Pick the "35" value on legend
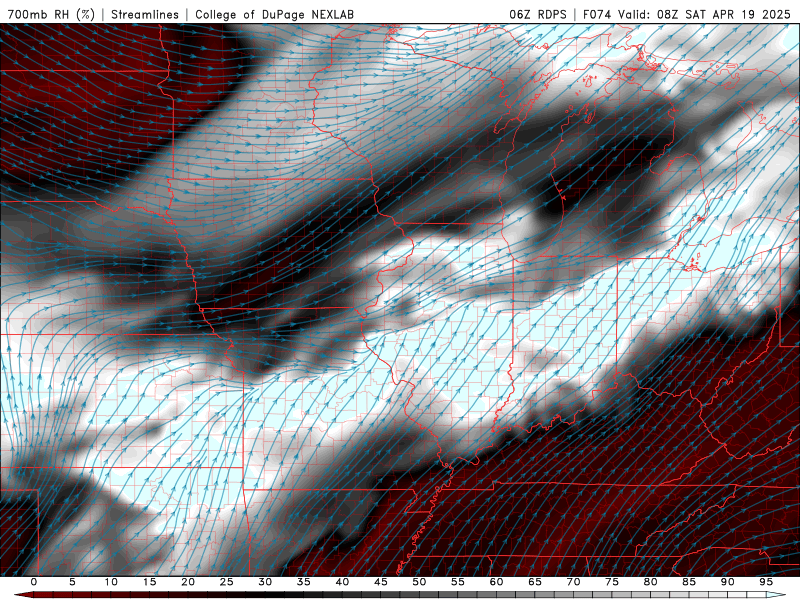Viewport: 800px width, 600px height. [304, 582]
